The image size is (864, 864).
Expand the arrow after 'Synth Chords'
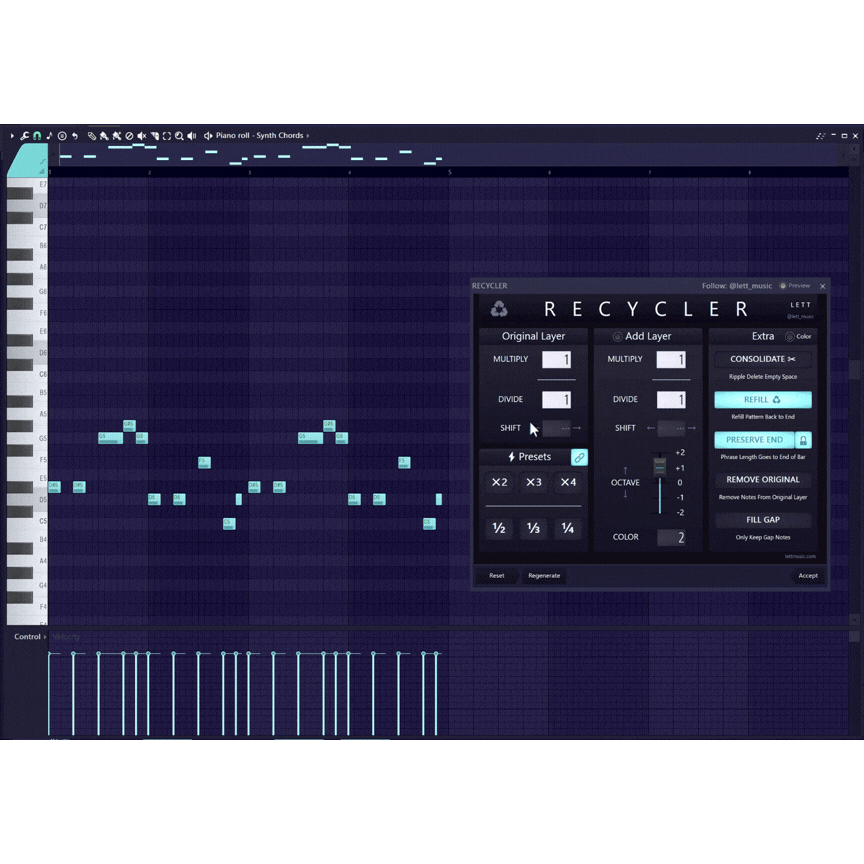click(308, 136)
